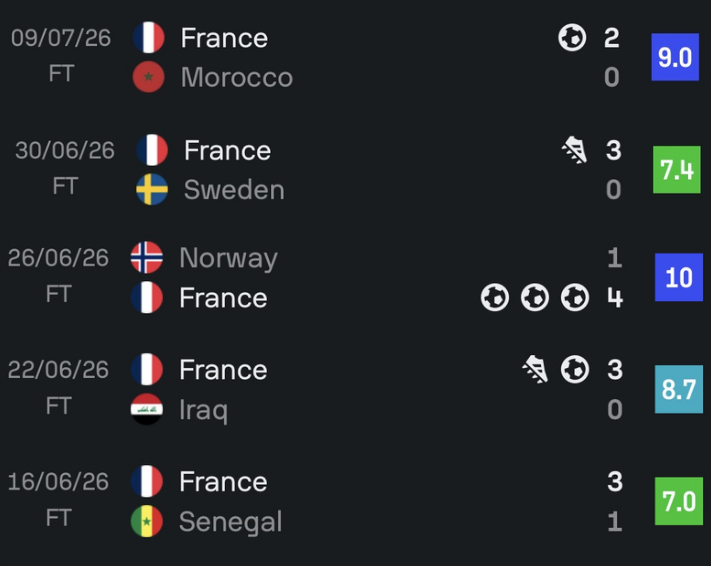Select the green 7.0 rating badge
The width and height of the screenshot is (711, 566).
coord(679,501)
